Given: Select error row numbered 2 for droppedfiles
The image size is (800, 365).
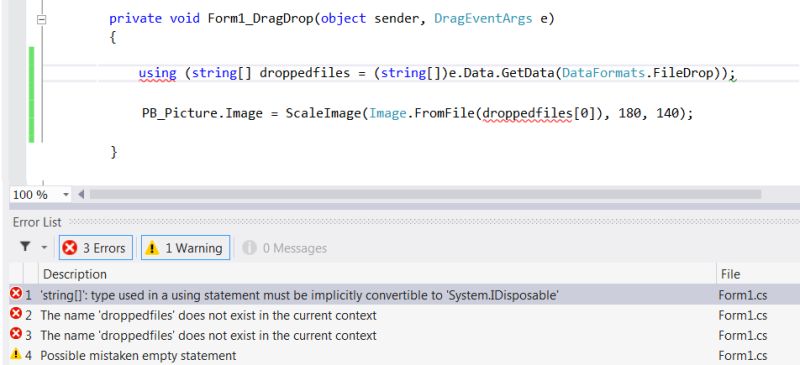Looking at the screenshot, I should (x=404, y=315).
